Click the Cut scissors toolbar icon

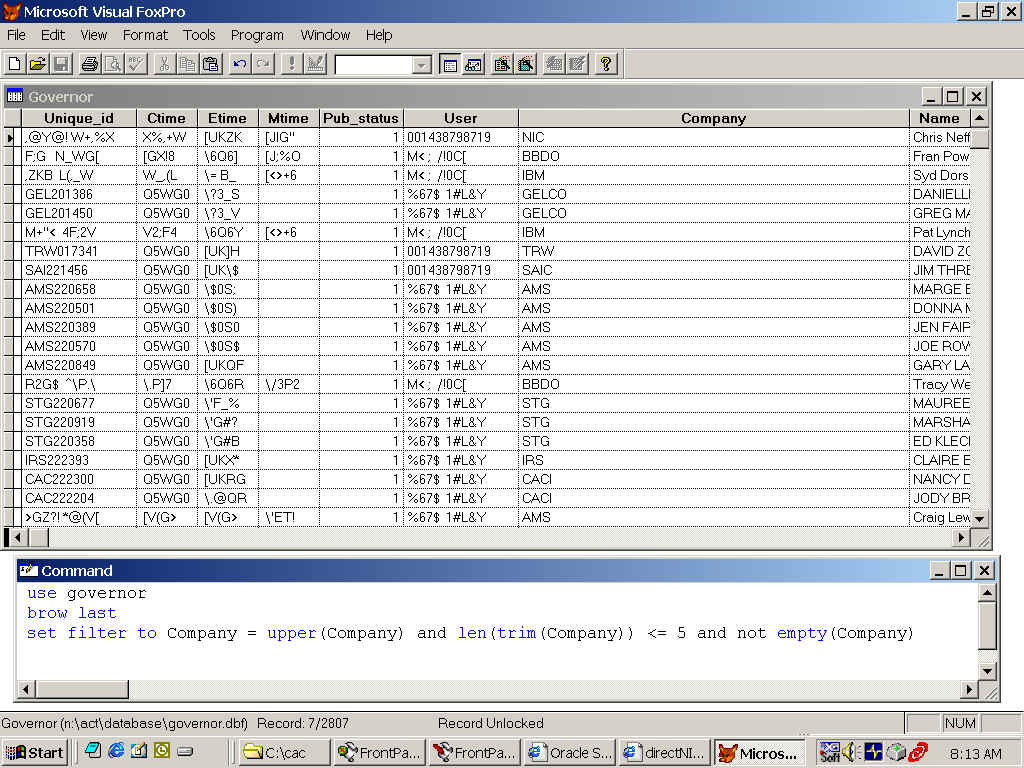click(164, 64)
